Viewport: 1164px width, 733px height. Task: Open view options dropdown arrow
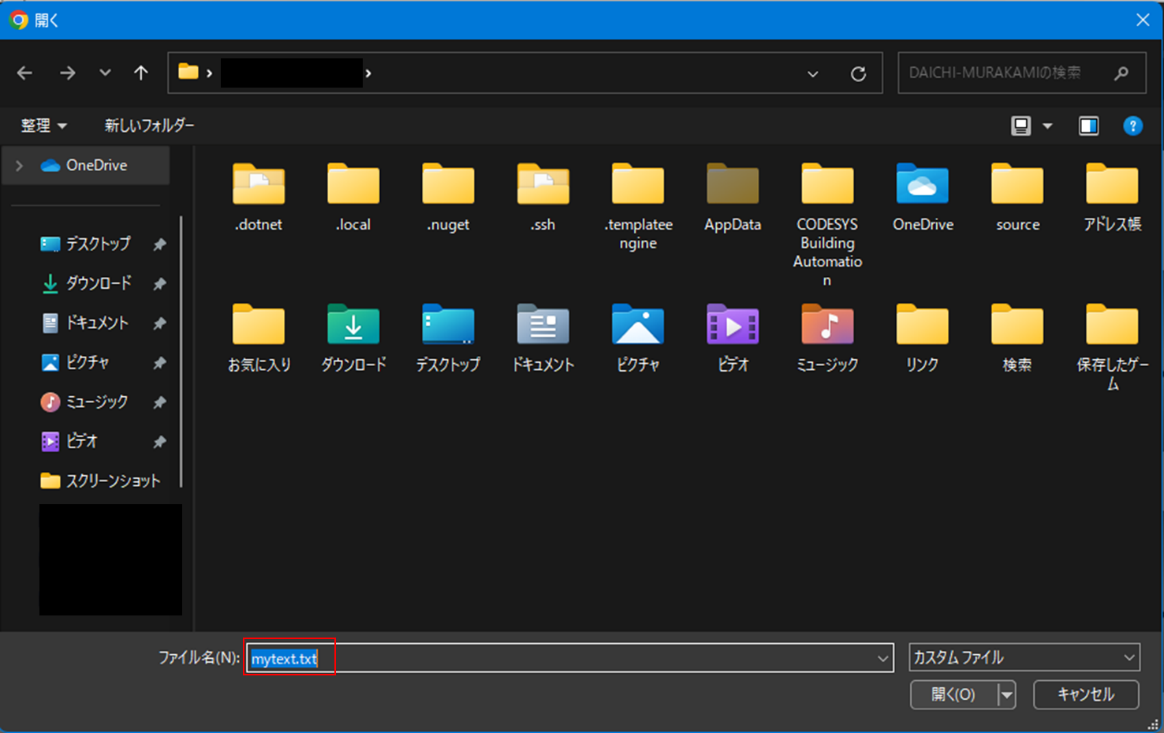pyautogui.click(x=1047, y=126)
